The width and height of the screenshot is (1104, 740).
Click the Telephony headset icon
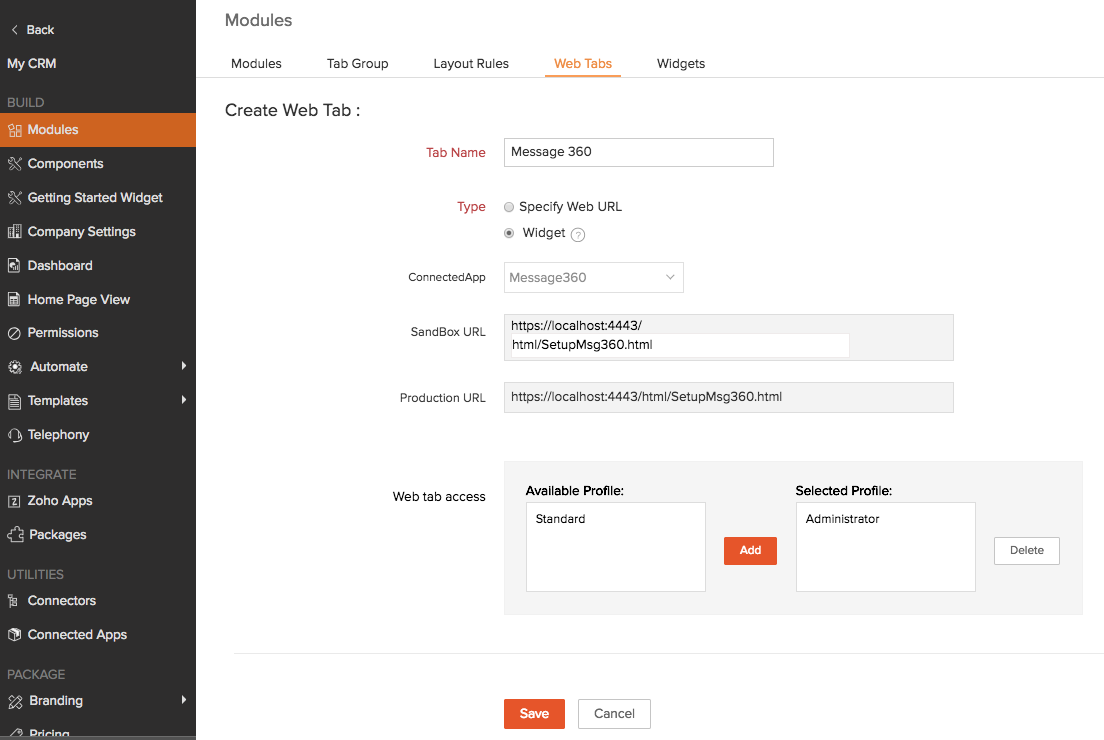tap(14, 435)
